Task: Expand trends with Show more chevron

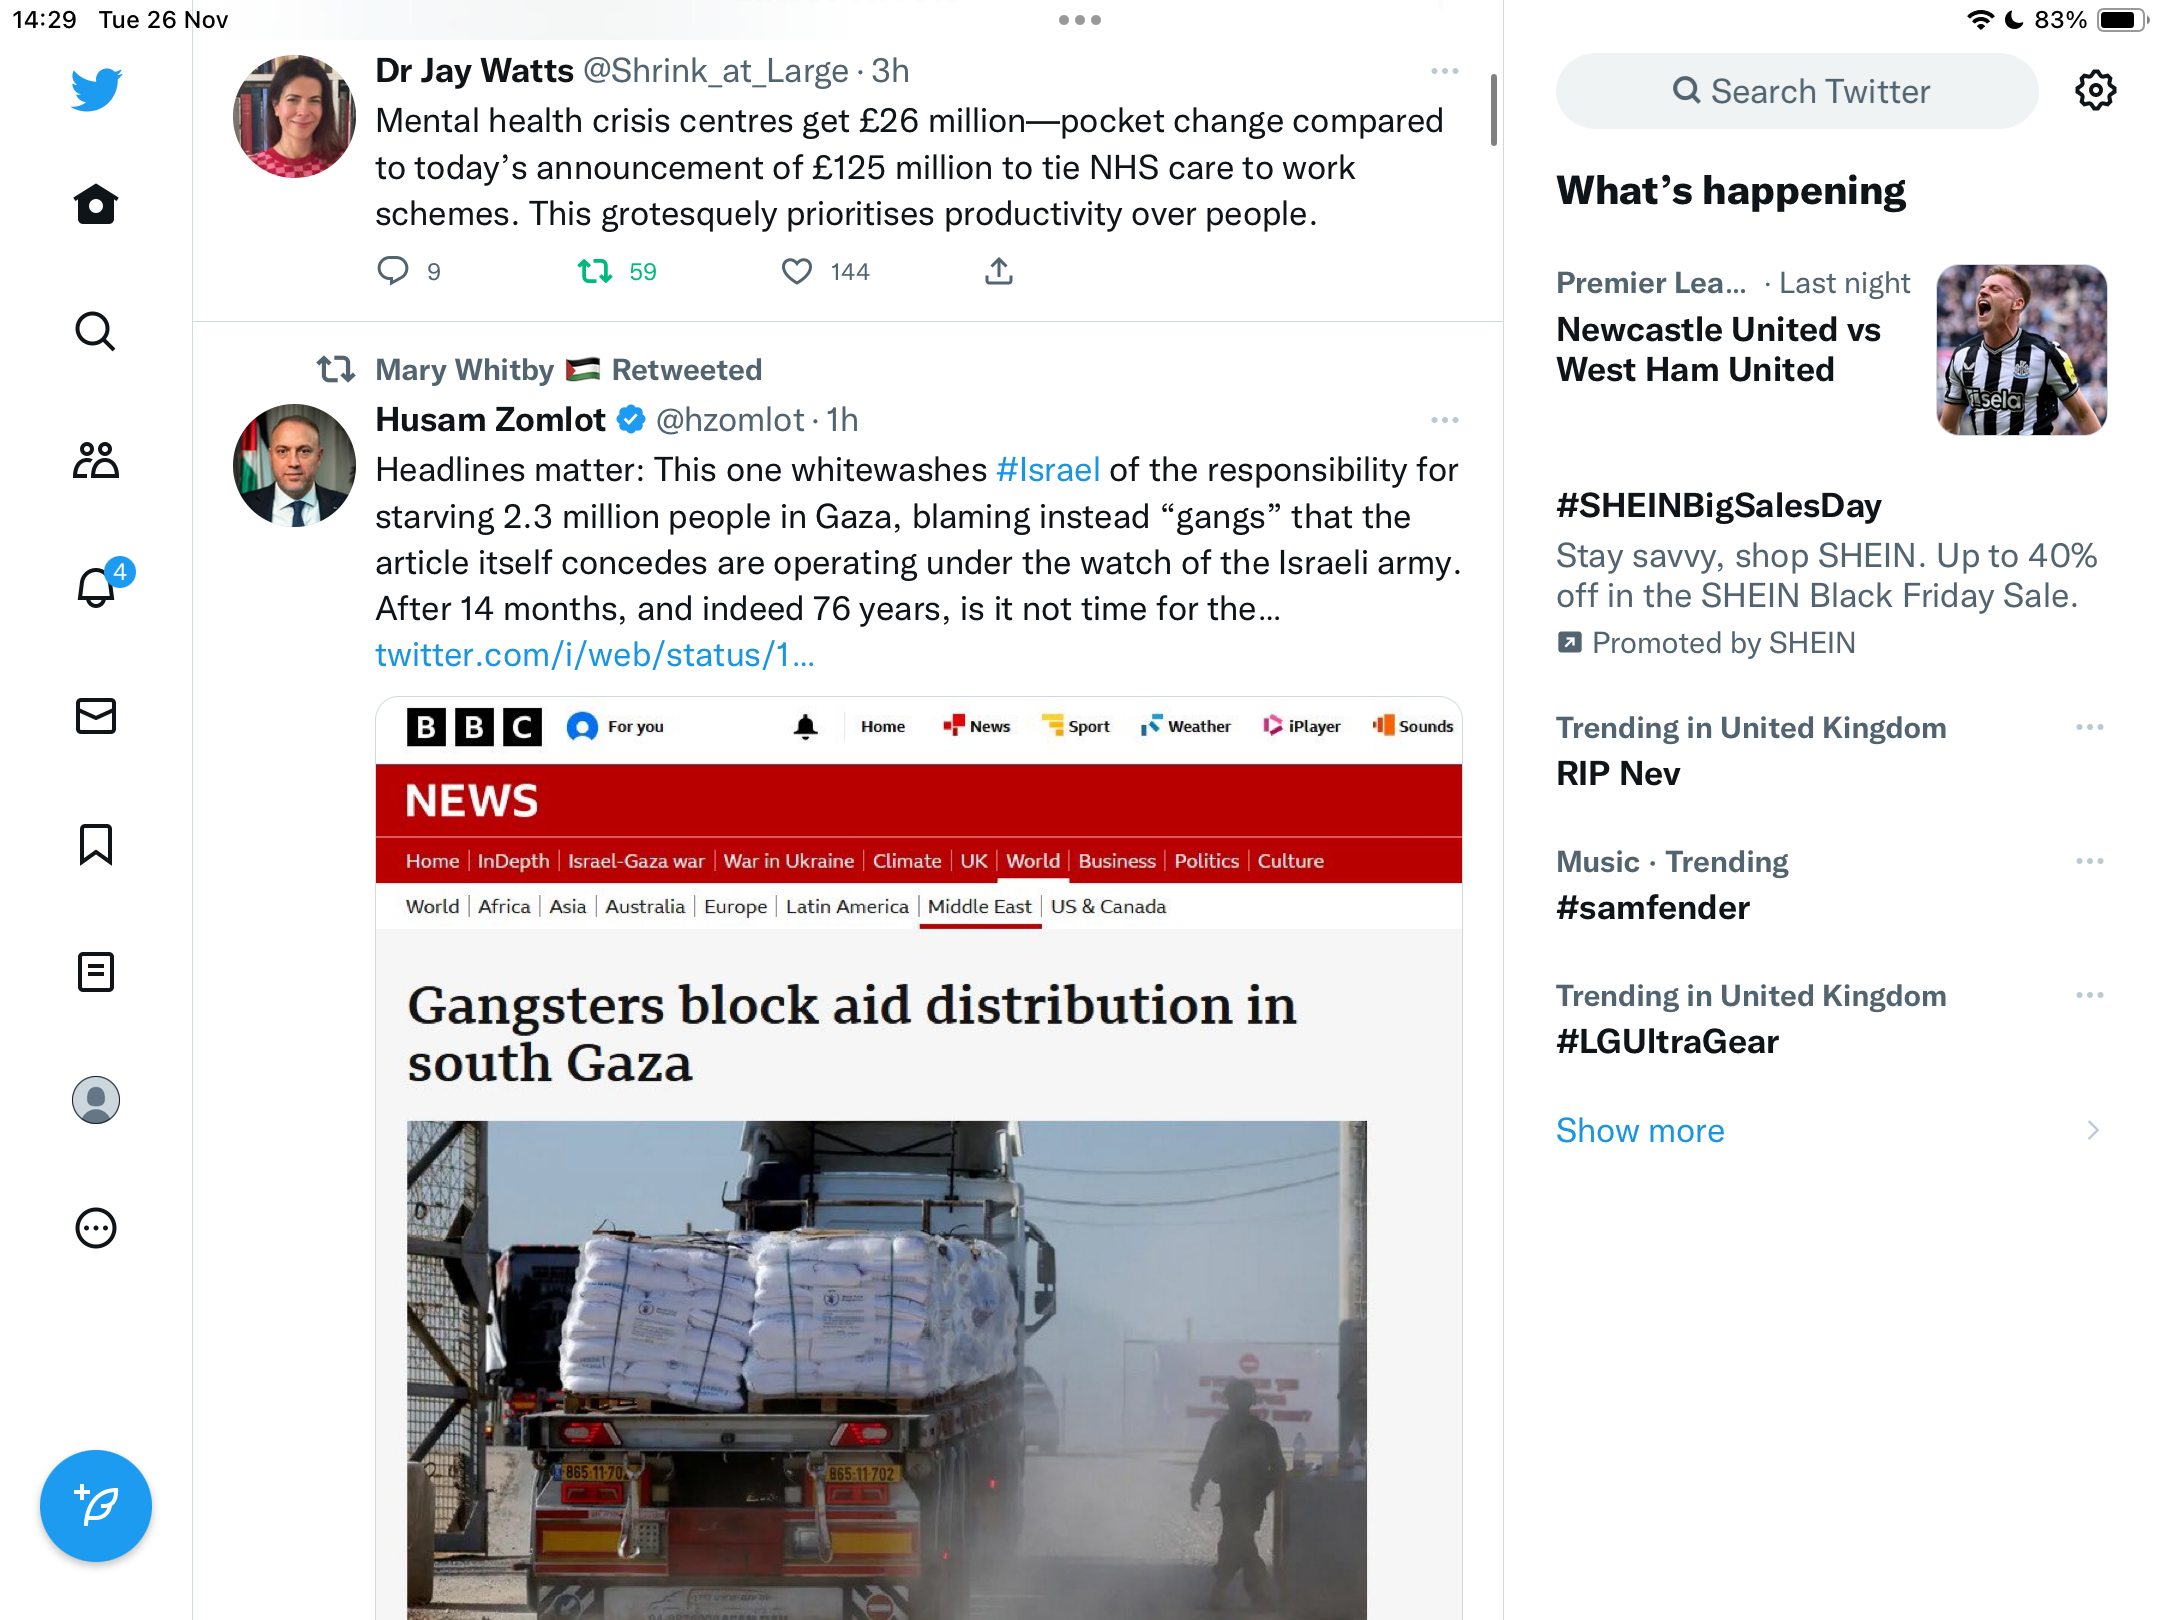Action: point(2093,1130)
